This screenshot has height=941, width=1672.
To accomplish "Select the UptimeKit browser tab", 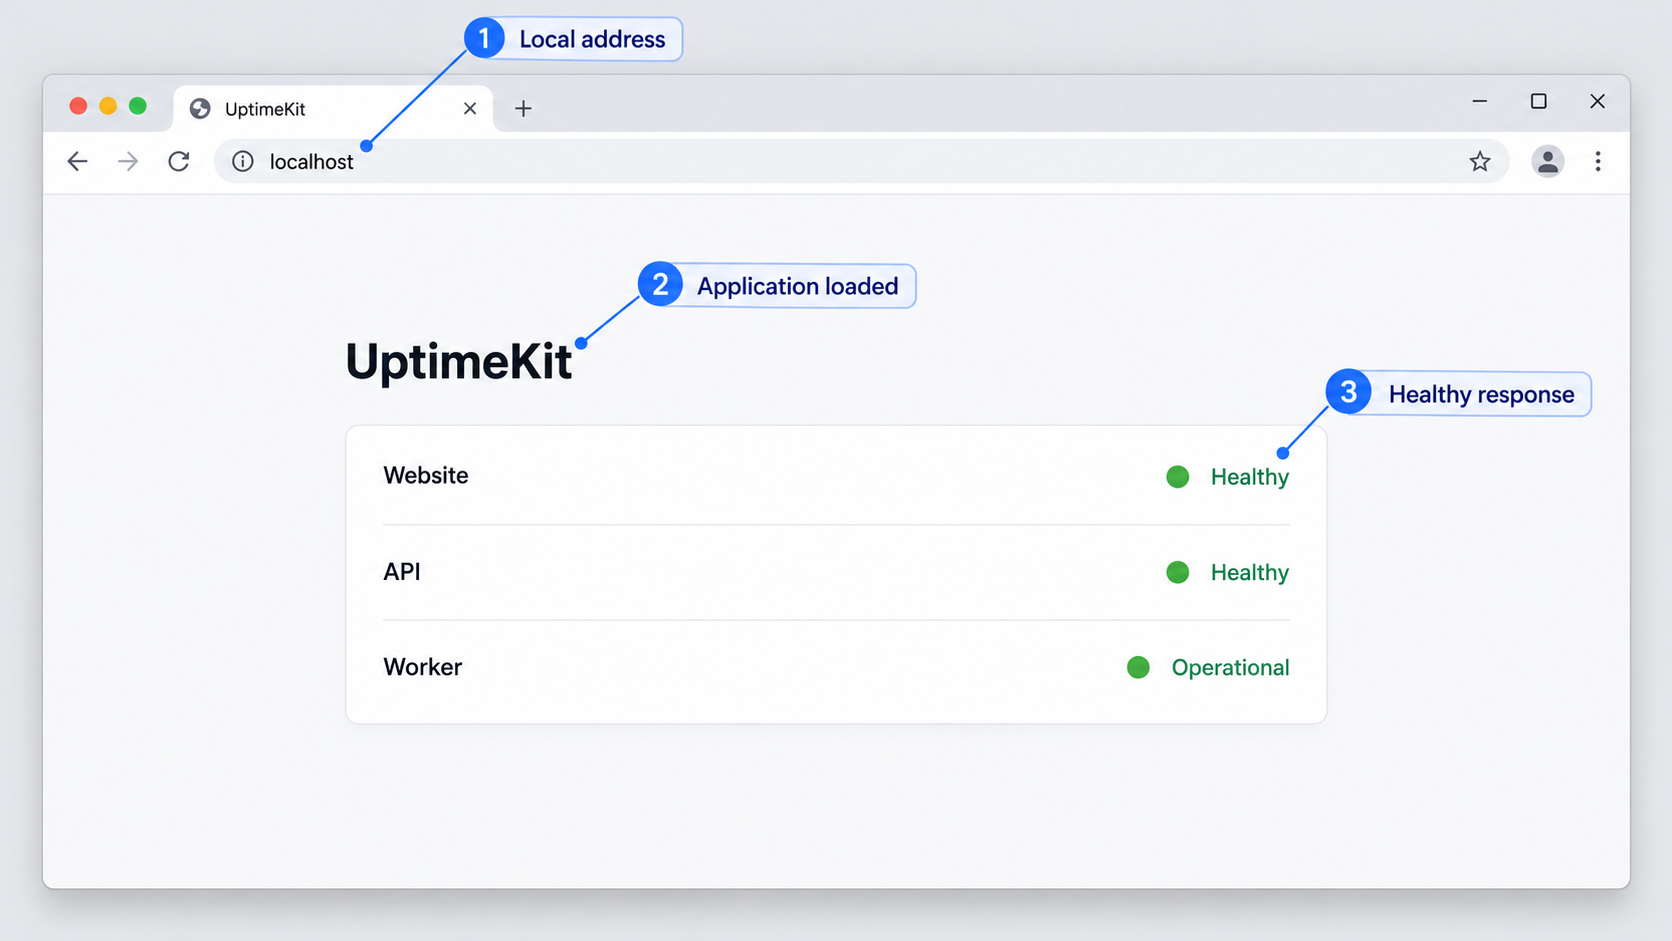I will [x=333, y=108].
